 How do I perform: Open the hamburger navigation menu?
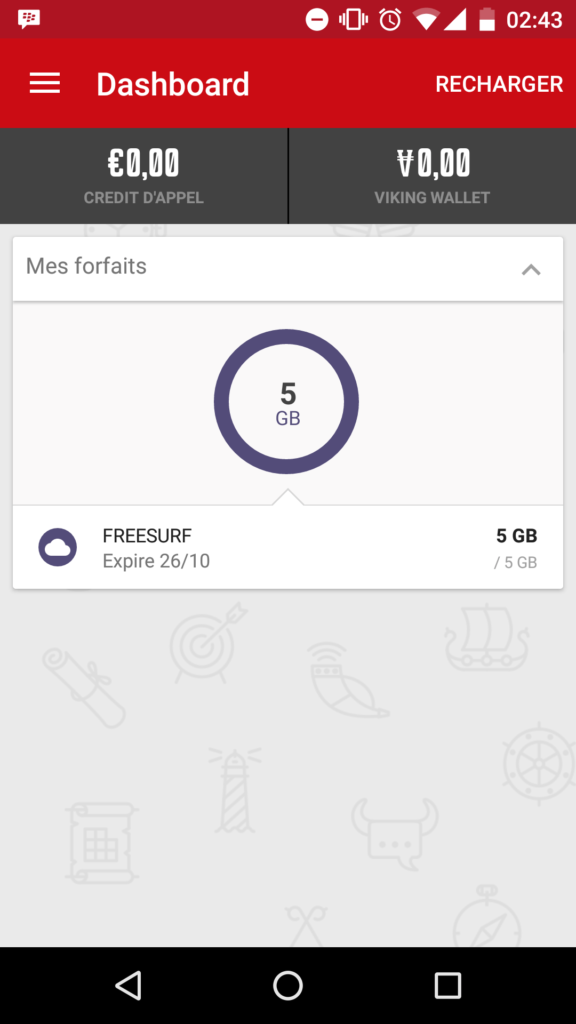(44, 83)
